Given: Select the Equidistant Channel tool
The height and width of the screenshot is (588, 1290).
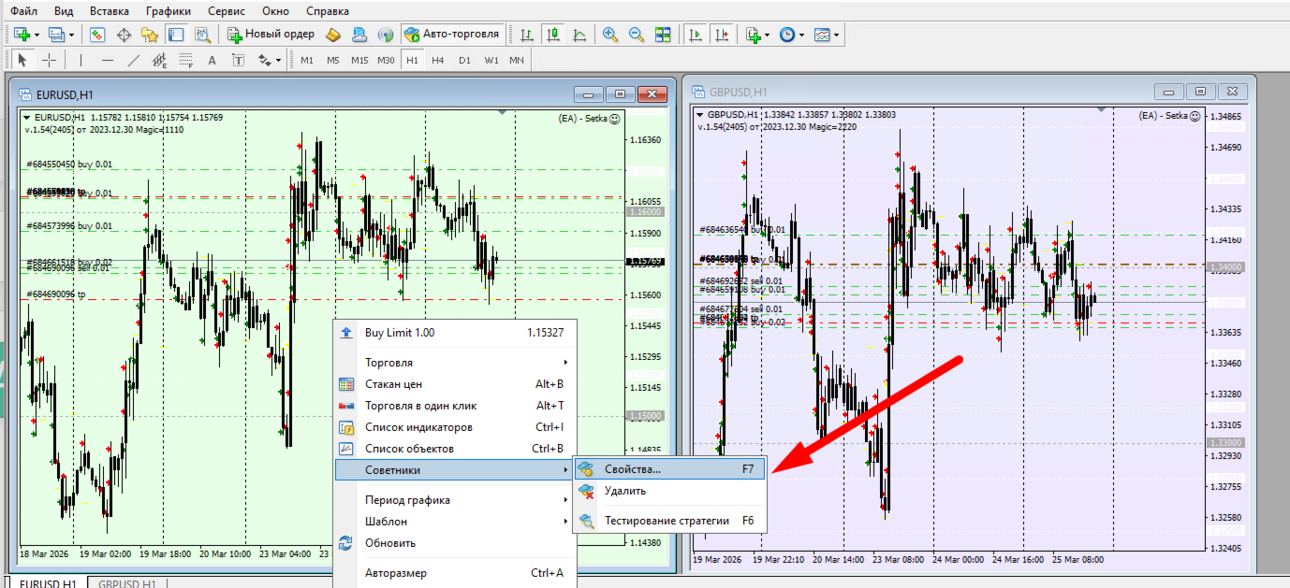Looking at the screenshot, I should [x=159, y=60].
